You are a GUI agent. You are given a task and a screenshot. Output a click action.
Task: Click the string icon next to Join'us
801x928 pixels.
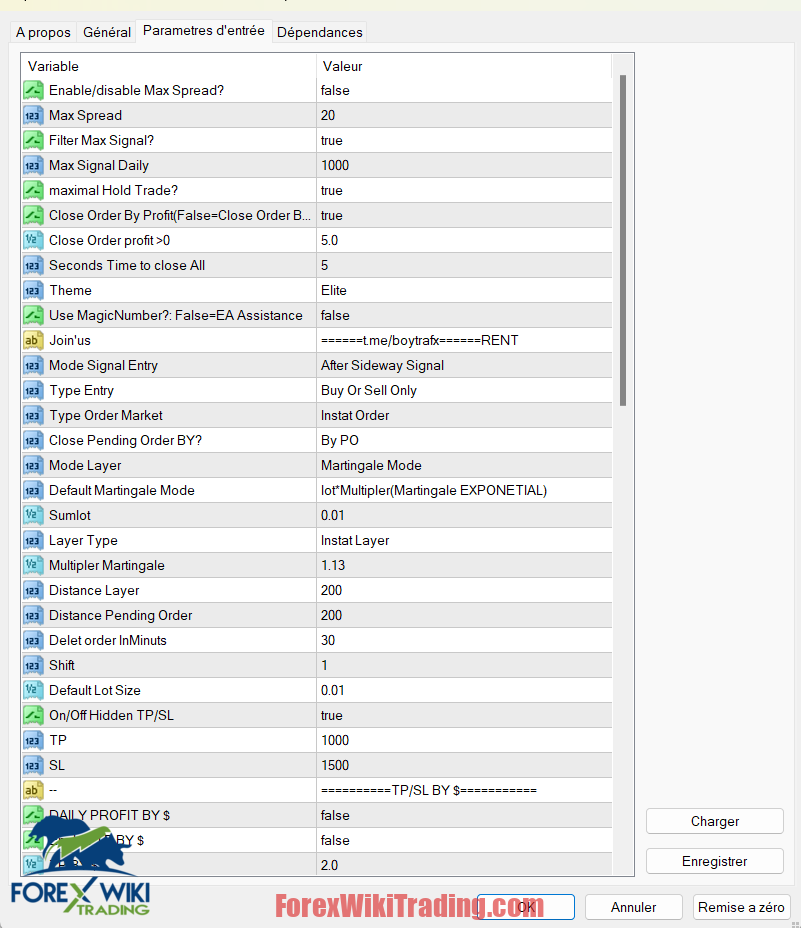pyautogui.click(x=32, y=340)
